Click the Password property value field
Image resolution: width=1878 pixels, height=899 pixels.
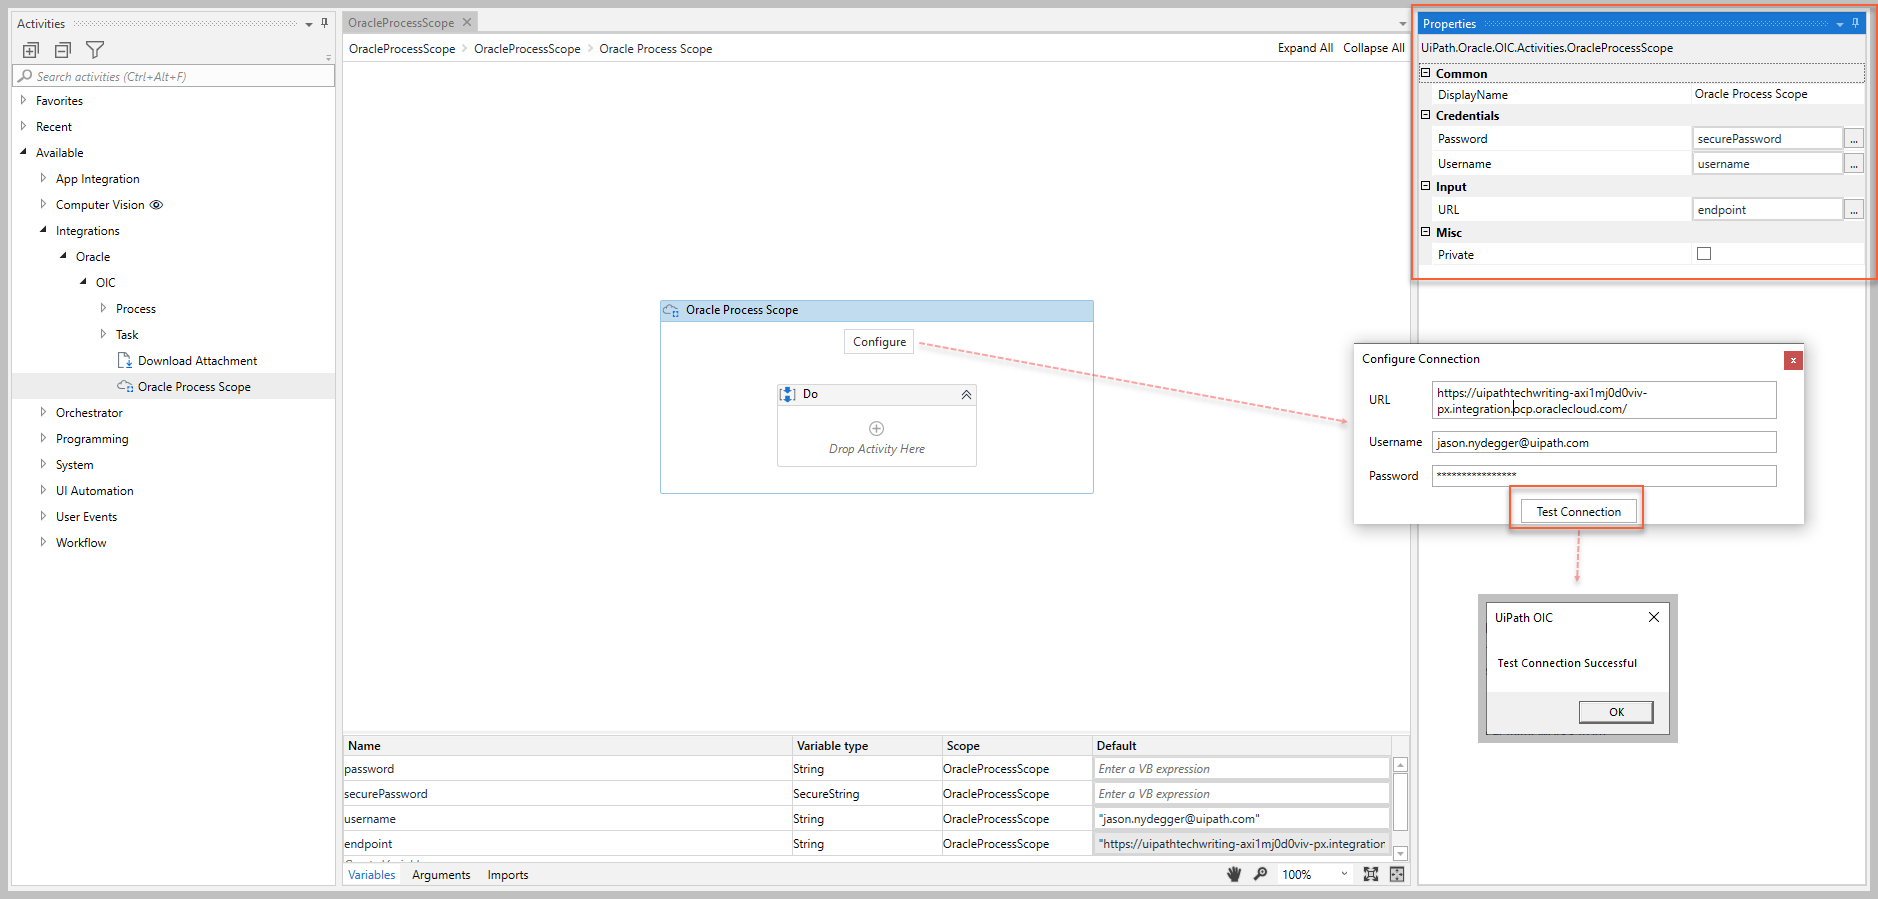(x=1767, y=139)
